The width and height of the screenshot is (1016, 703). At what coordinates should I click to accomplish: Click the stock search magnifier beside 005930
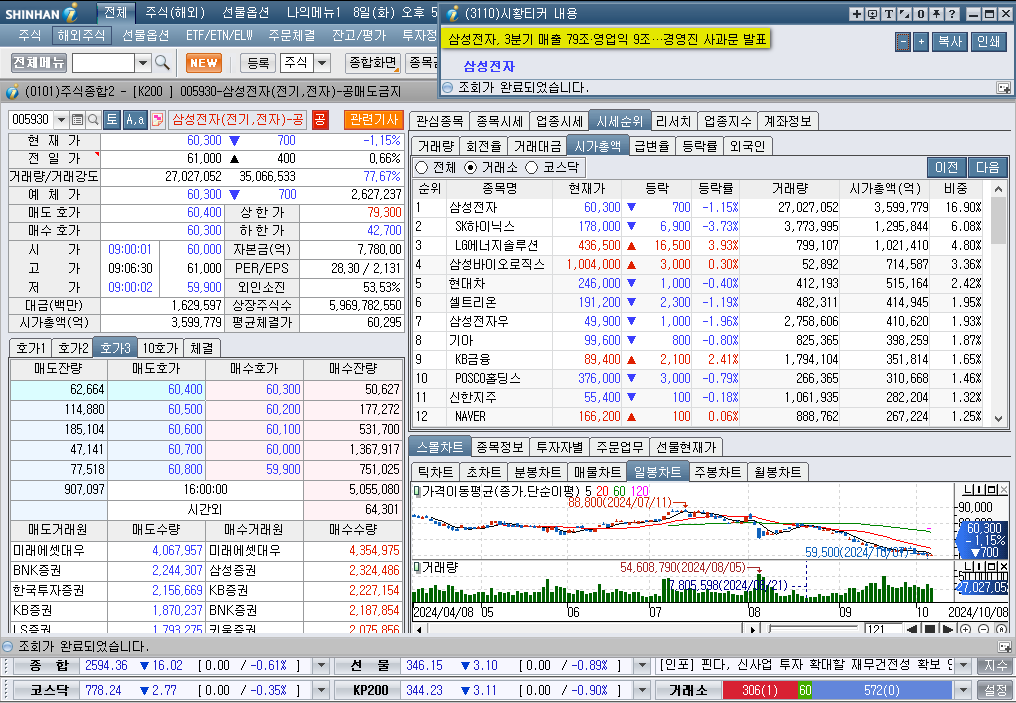[93, 119]
